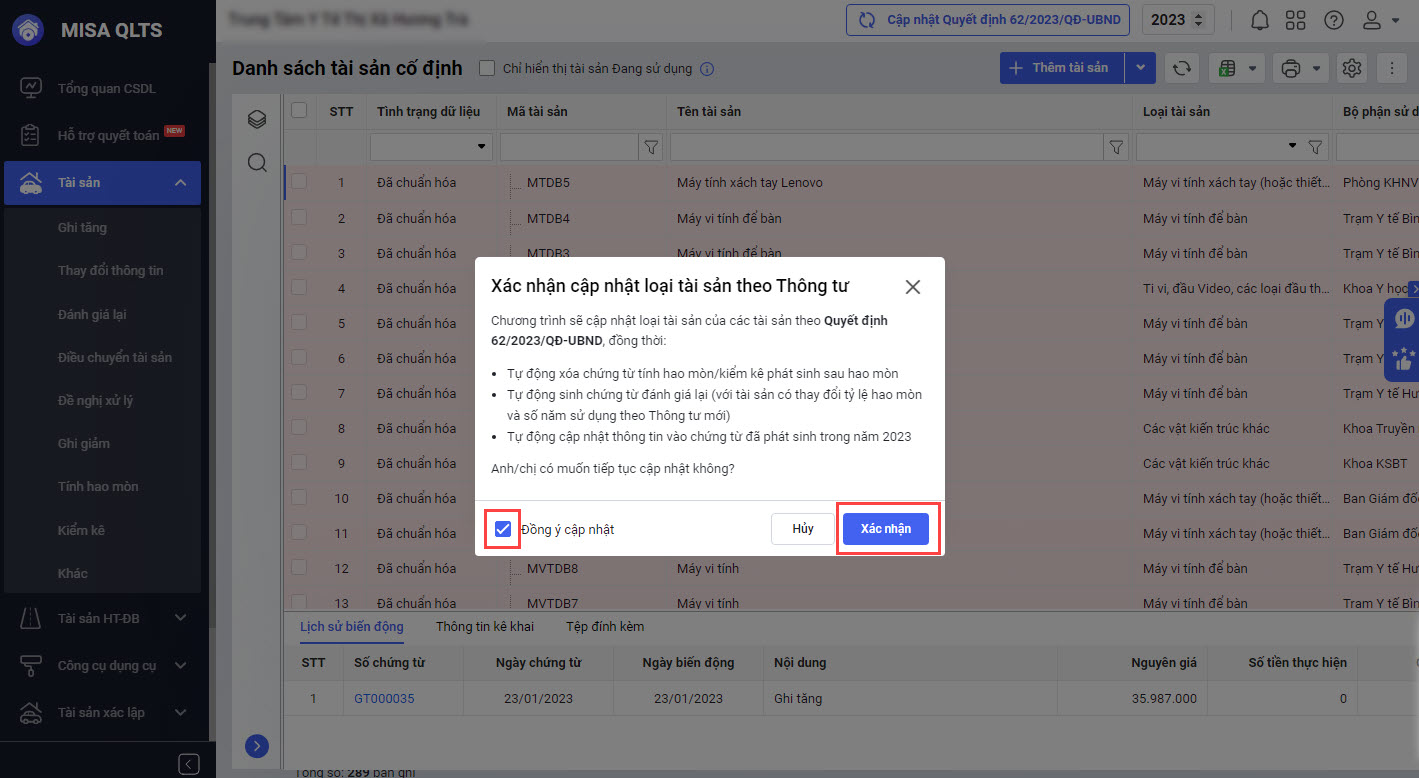Select the checkbox for row 12
Viewport: 1419px width, 778px height.
coord(299,567)
